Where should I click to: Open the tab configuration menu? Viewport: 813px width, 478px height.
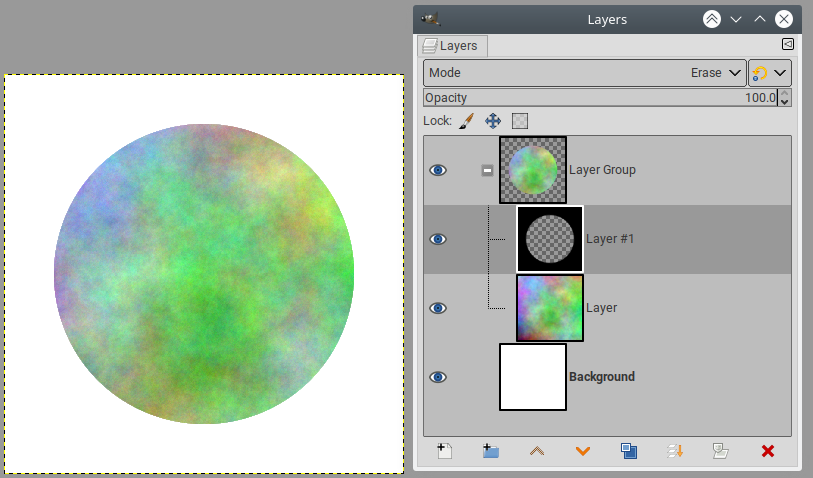pos(787,44)
